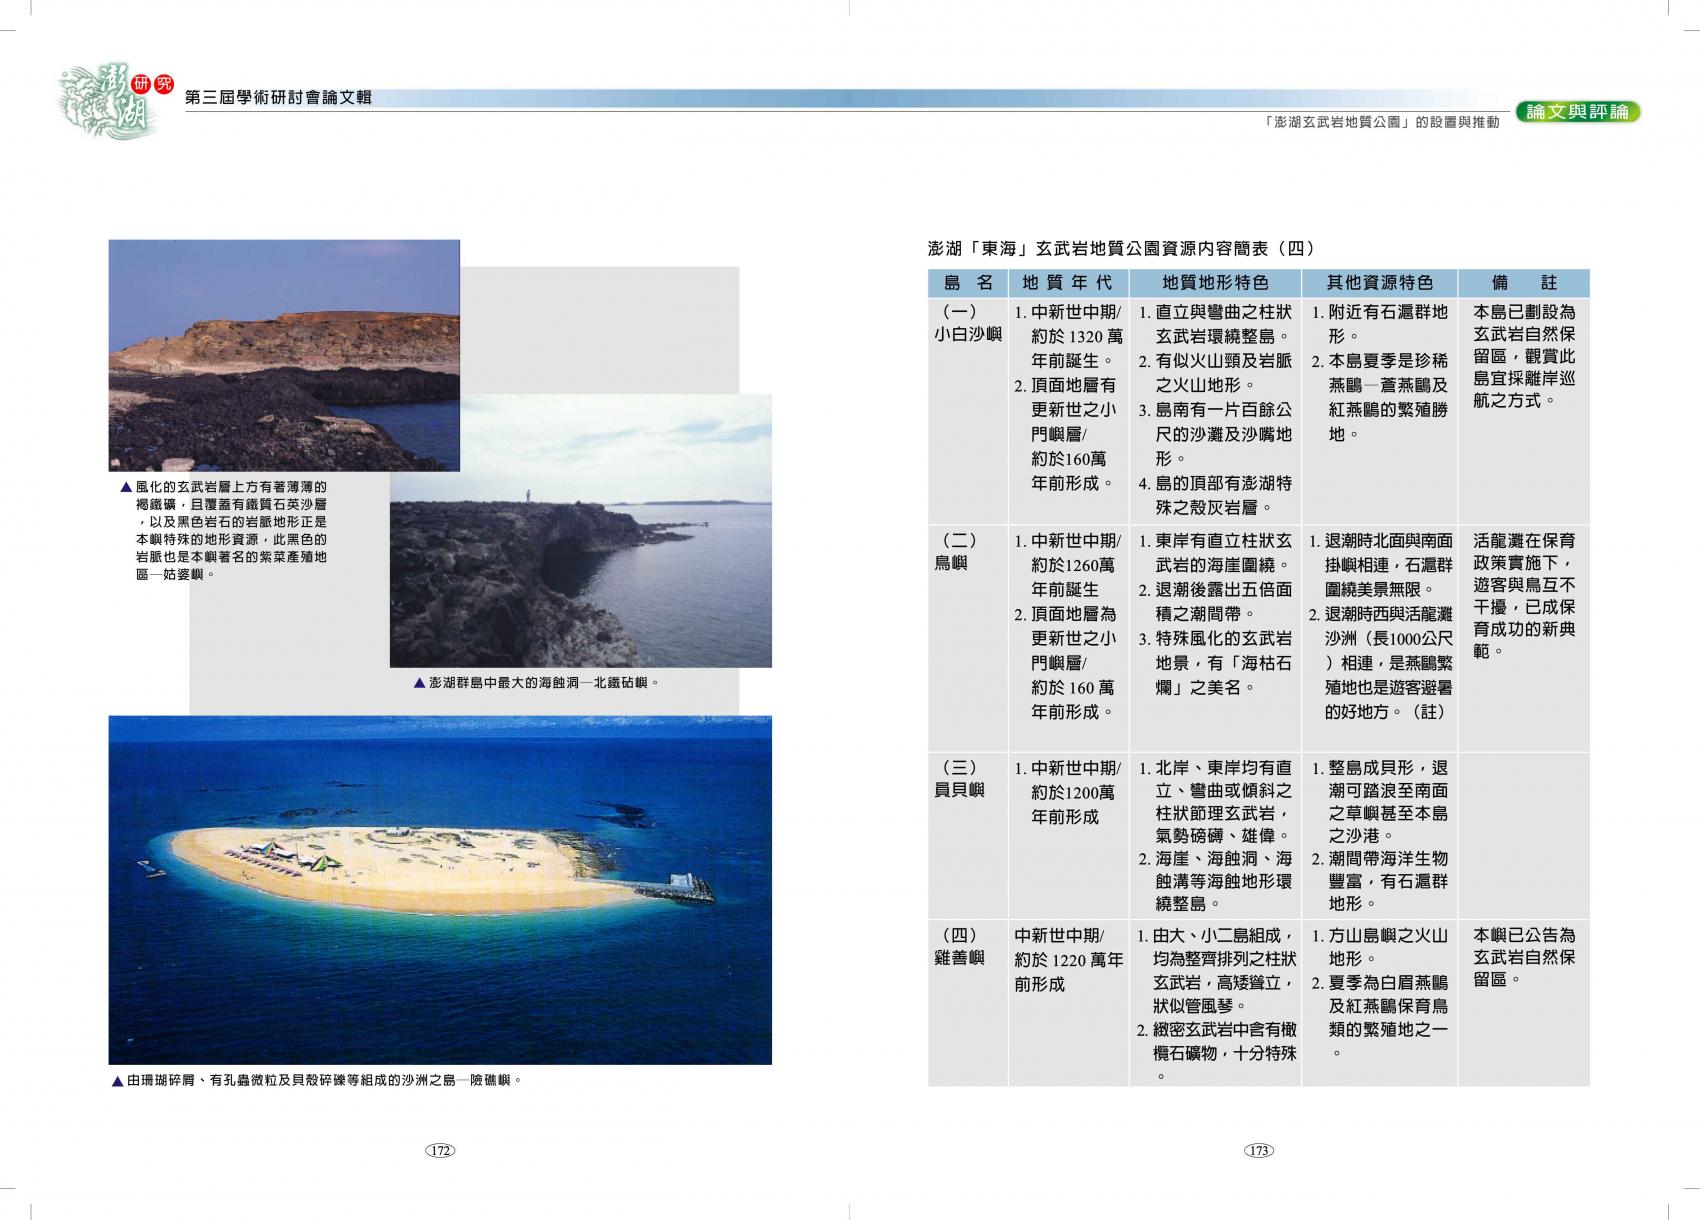Click the triangle marker beside the 險礁嶼 caption
This screenshot has height=1220, width=1700.
click(118, 1080)
